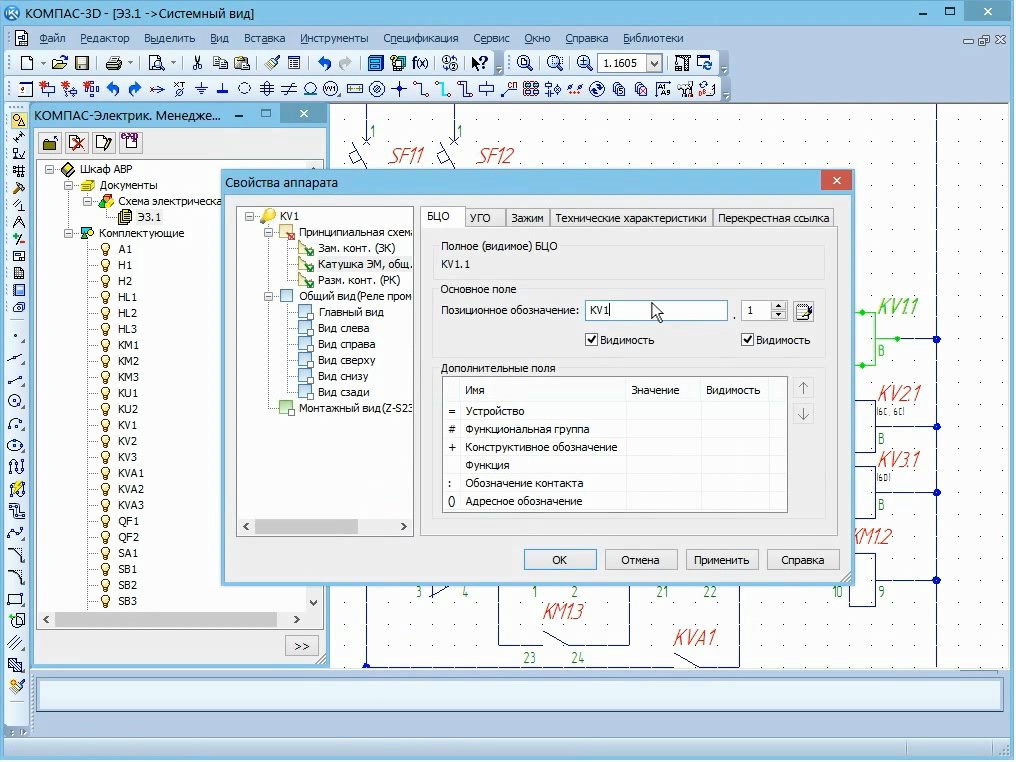Click the zoom-in magnifier next to scale box

pos(584,63)
